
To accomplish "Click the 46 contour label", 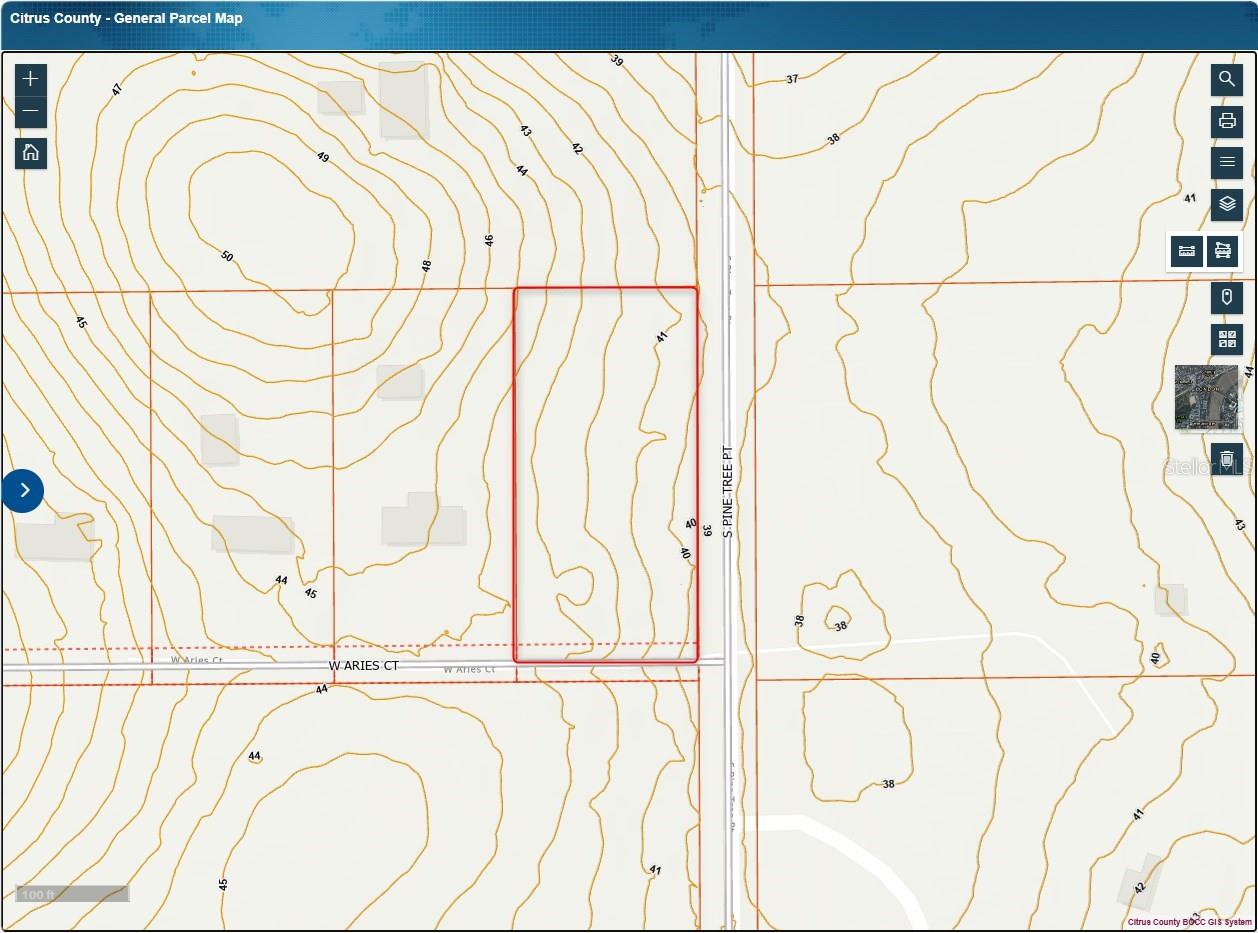I will [x=489, y=240].
